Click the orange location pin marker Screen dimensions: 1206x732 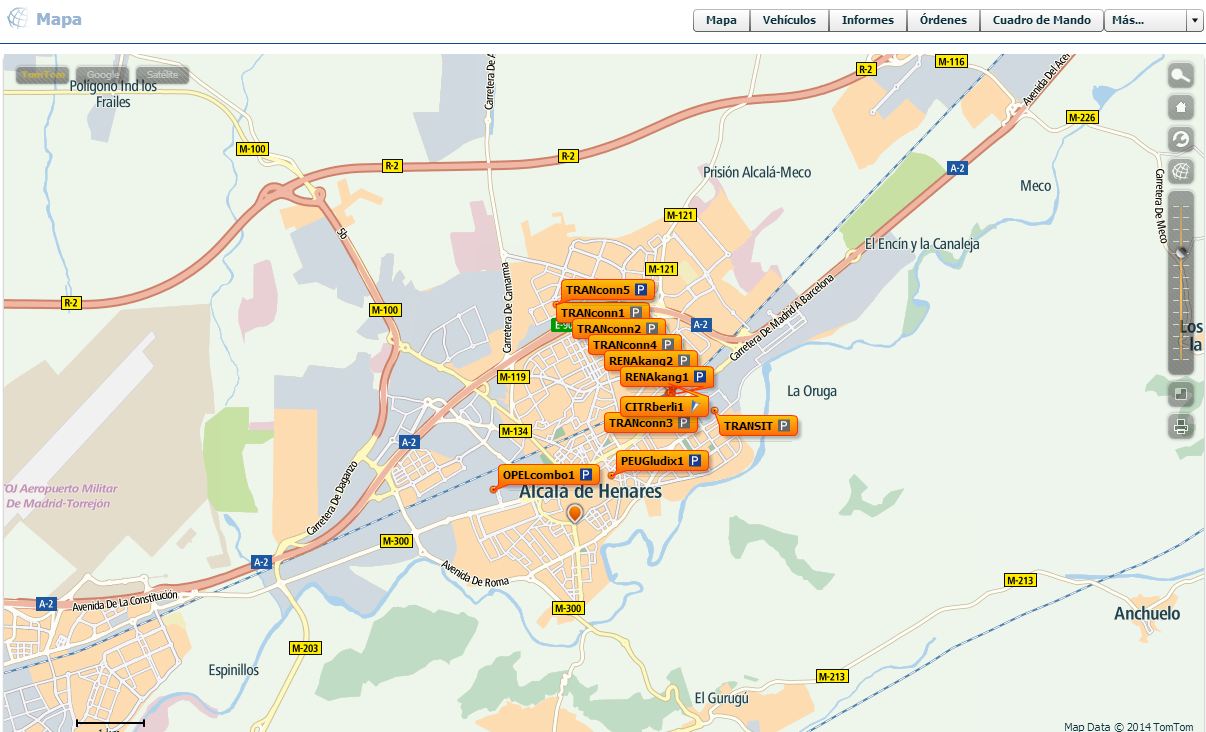click(574, 513)
